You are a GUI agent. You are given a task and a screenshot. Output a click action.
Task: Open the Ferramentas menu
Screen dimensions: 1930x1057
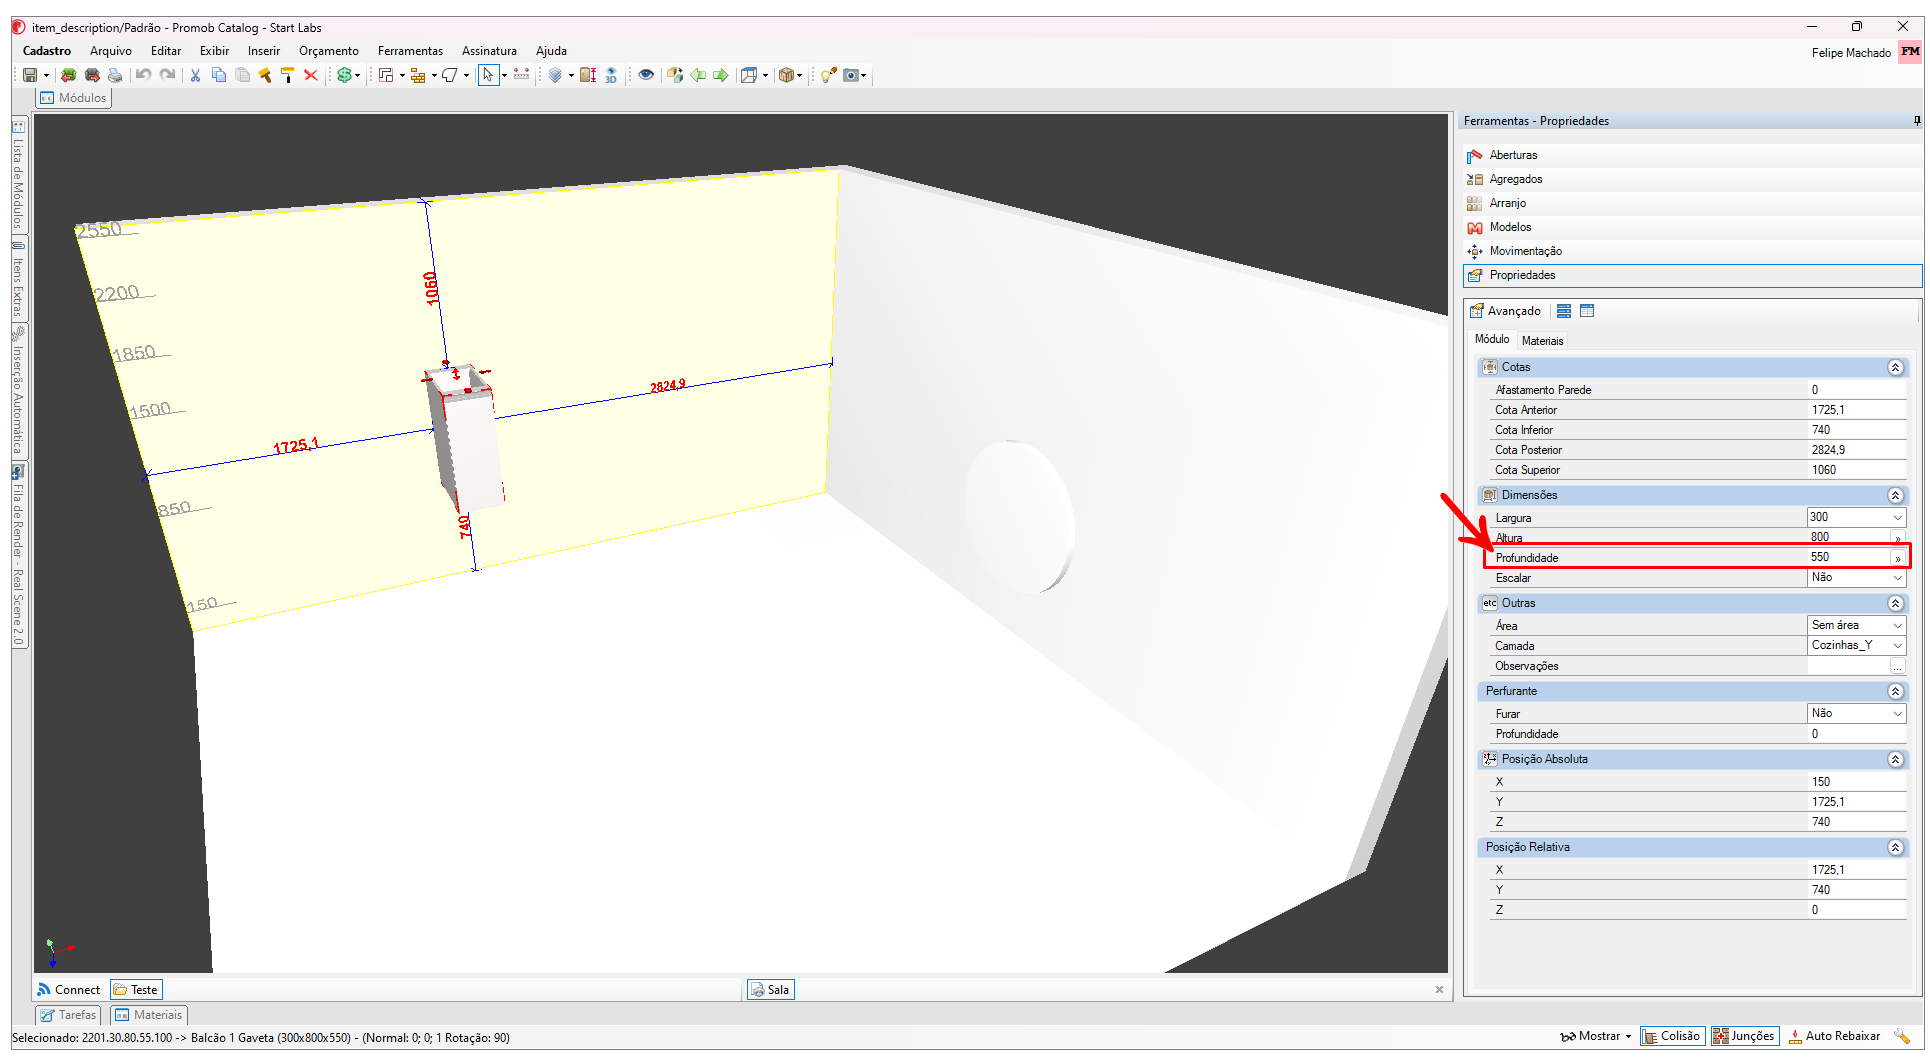(410, 51)
